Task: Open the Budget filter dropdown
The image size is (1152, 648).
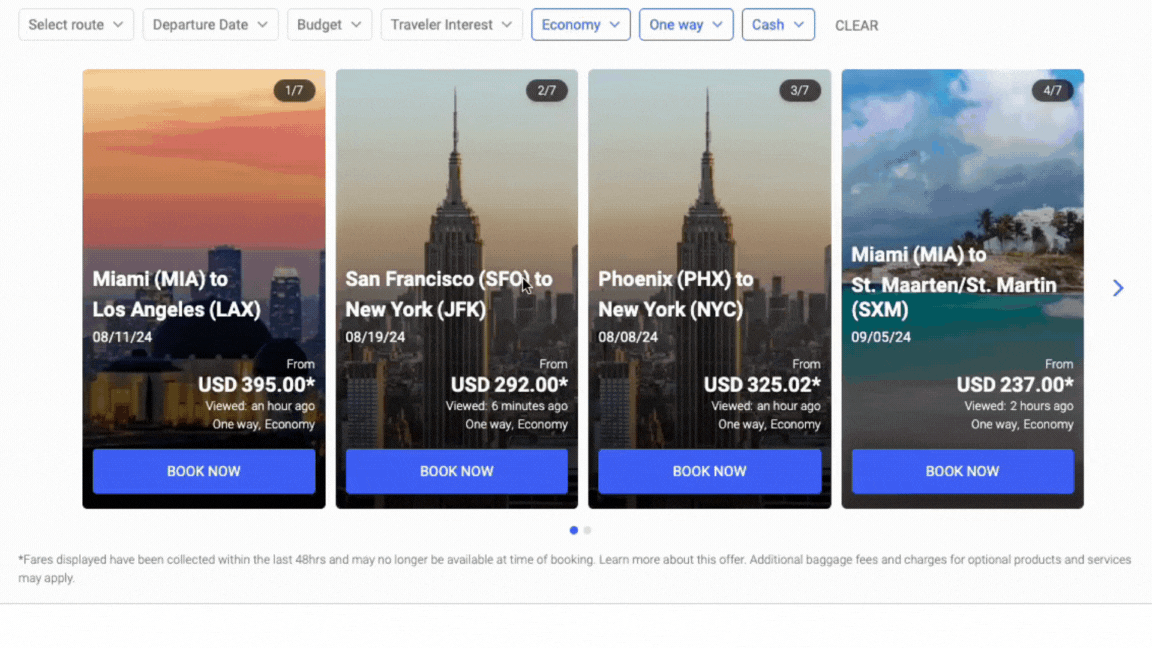Action: (329, 24)
